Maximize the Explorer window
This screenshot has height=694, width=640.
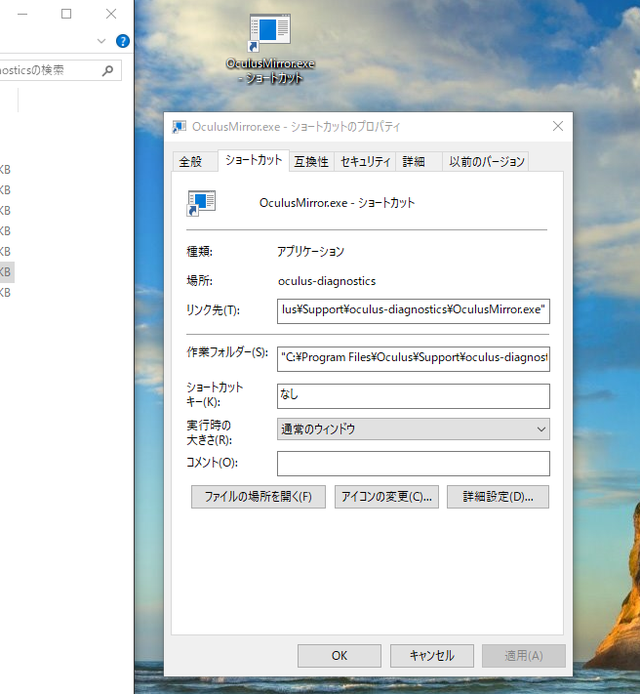pyautogui.click(x=66, y=14)
